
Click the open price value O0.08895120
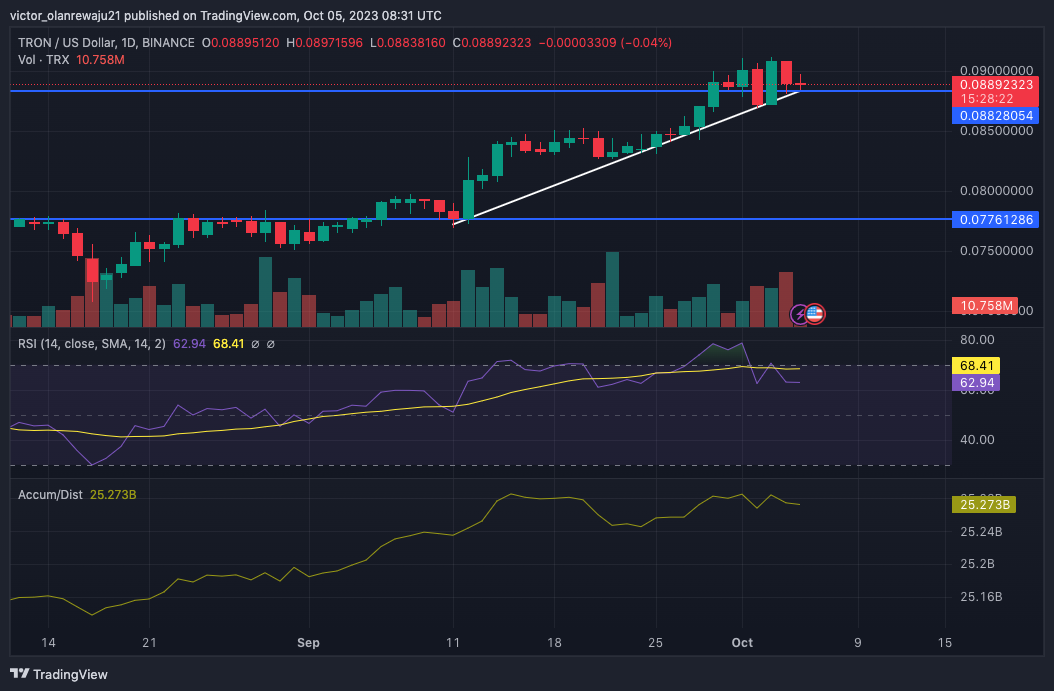pos(241,42)
